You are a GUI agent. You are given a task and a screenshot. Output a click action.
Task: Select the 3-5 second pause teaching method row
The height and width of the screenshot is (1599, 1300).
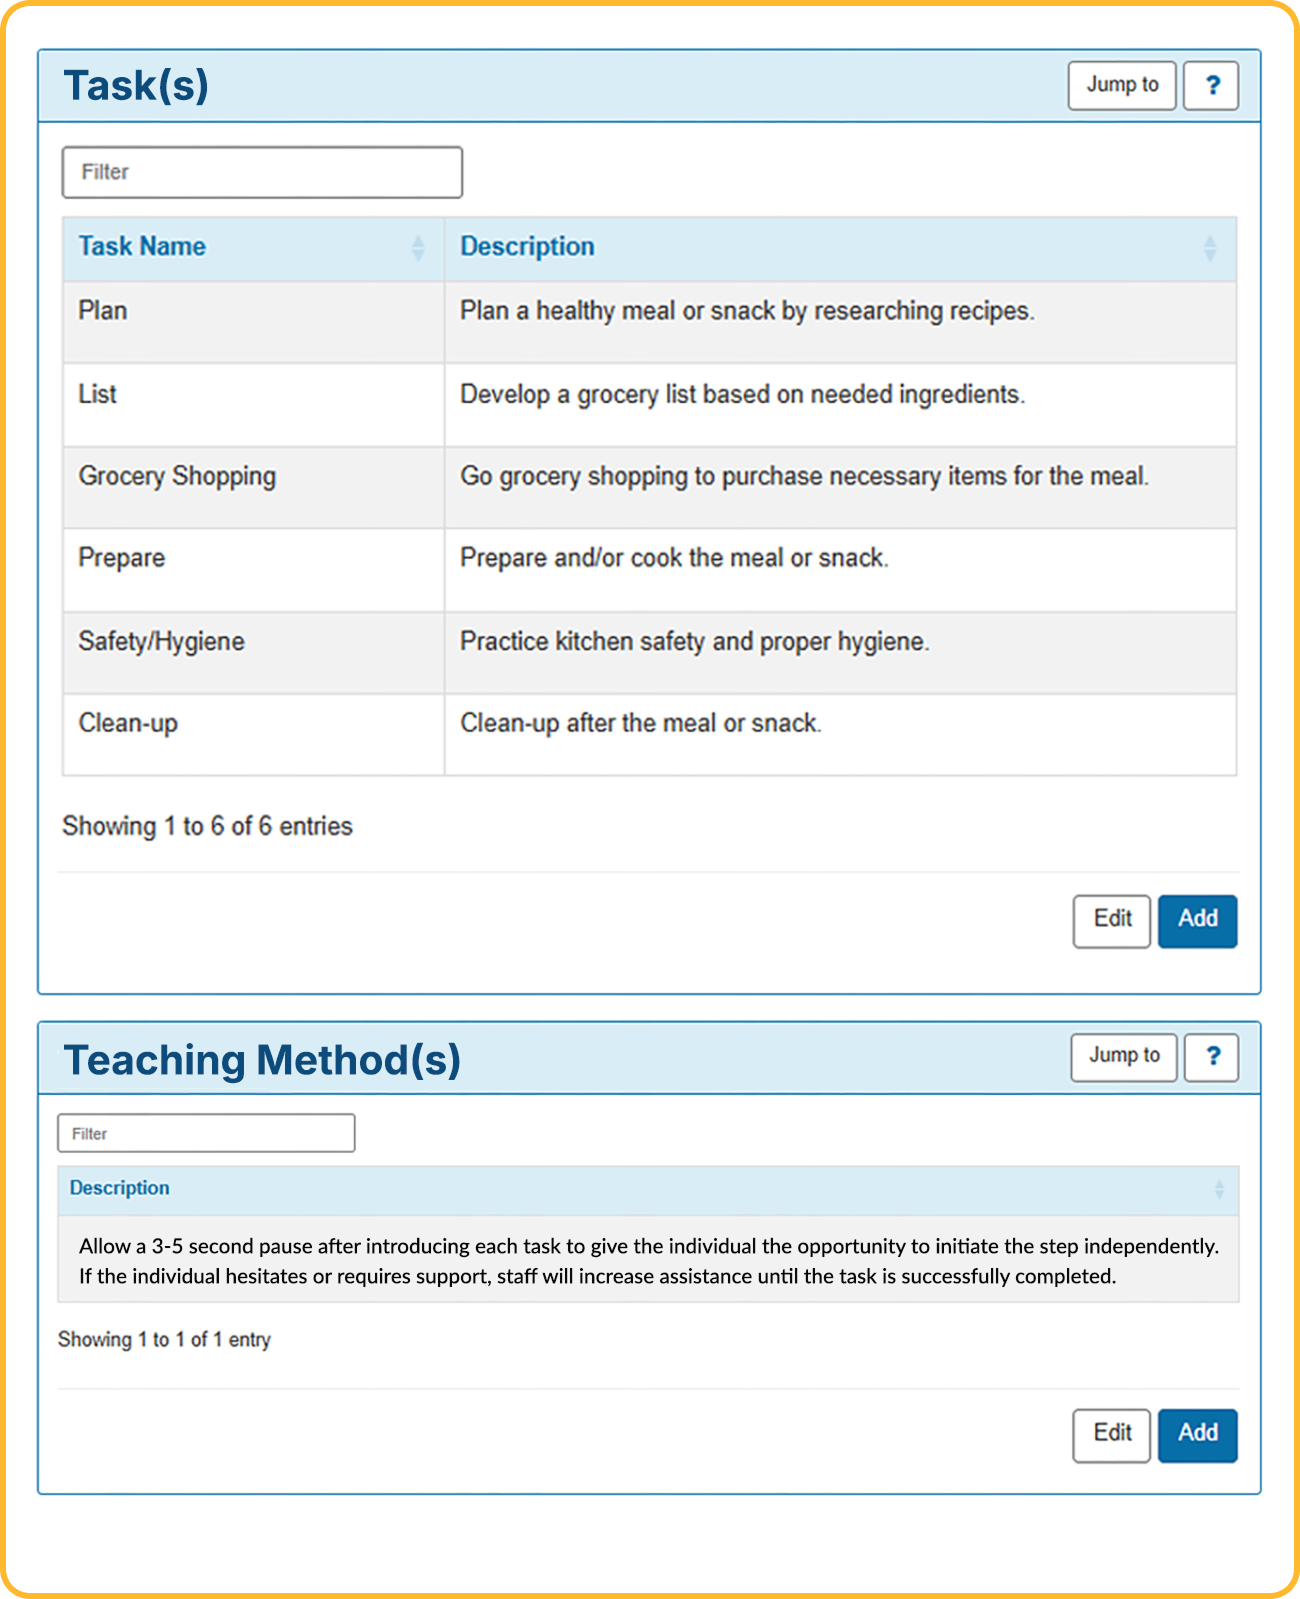coord(648,1260)
